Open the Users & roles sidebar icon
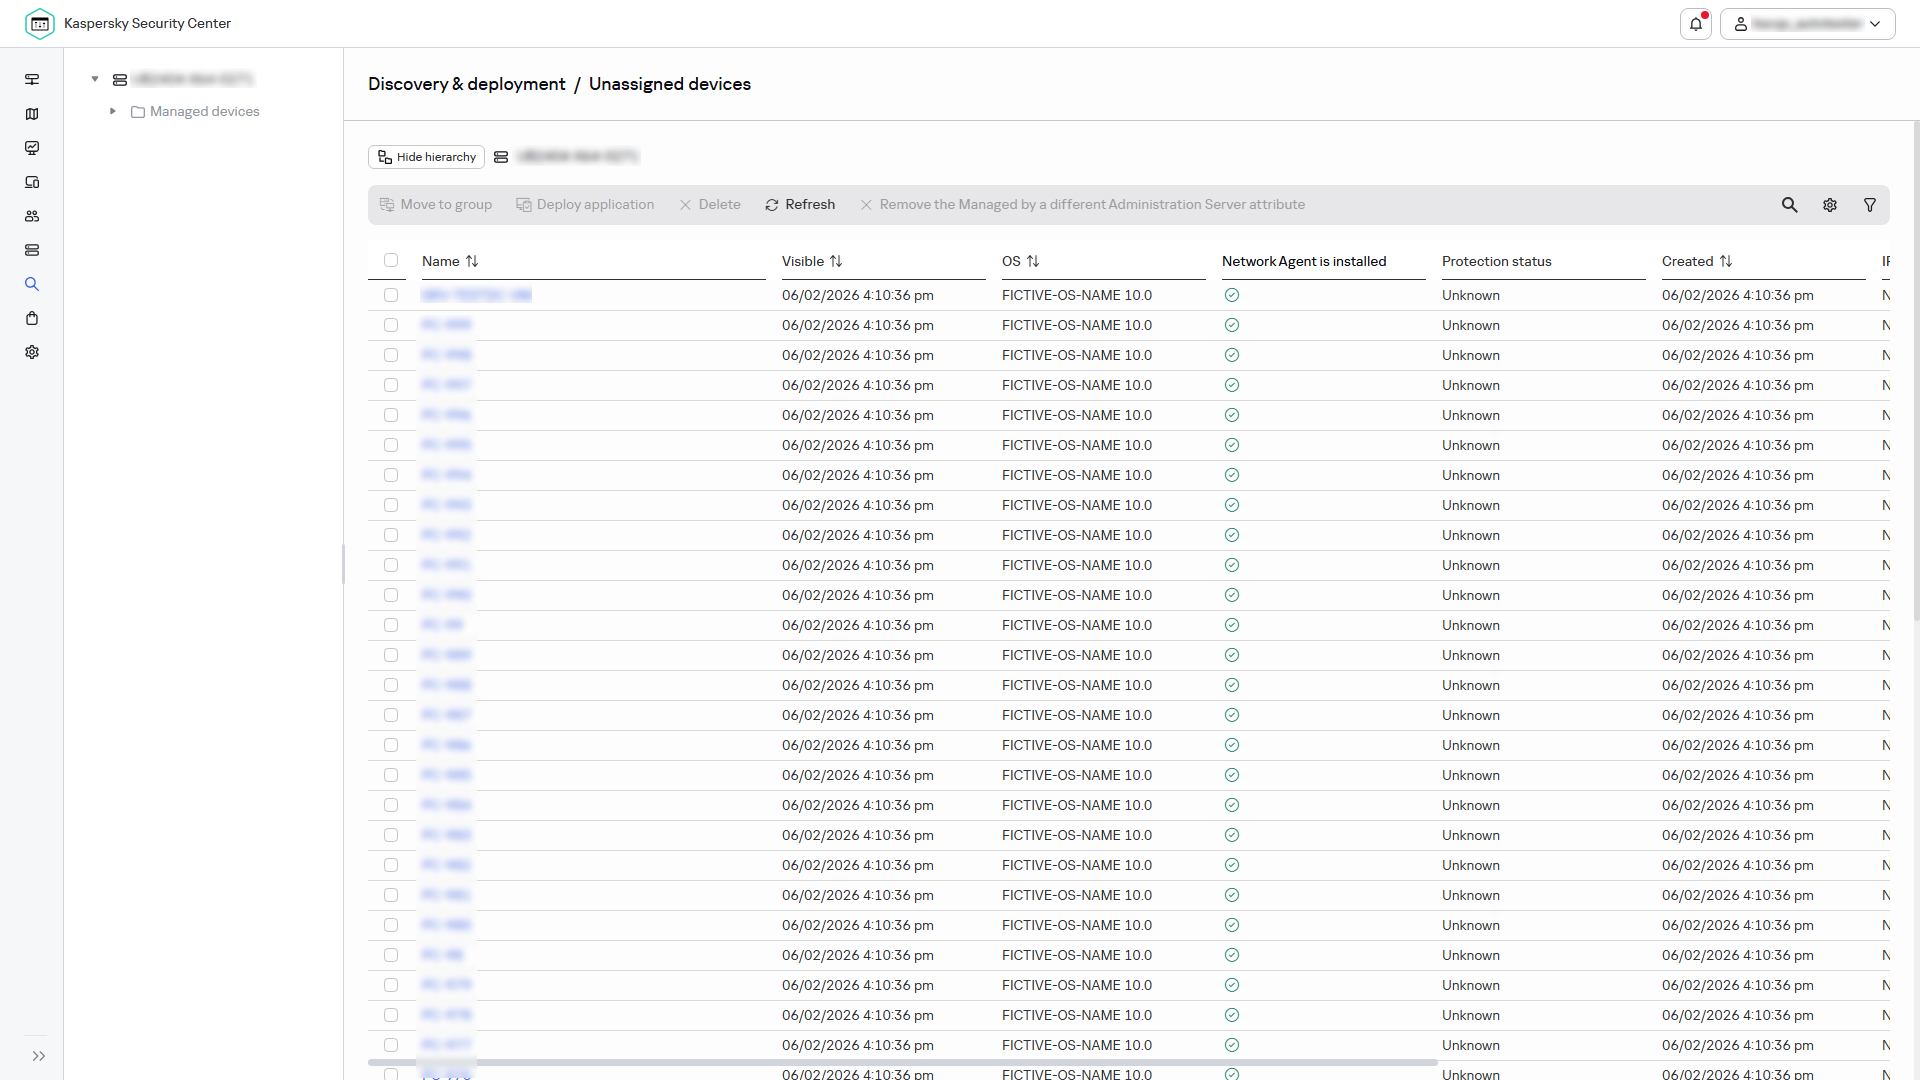Image resolution: width=1920 pixels, height=1080 pixels. click(x=32, y=216)
